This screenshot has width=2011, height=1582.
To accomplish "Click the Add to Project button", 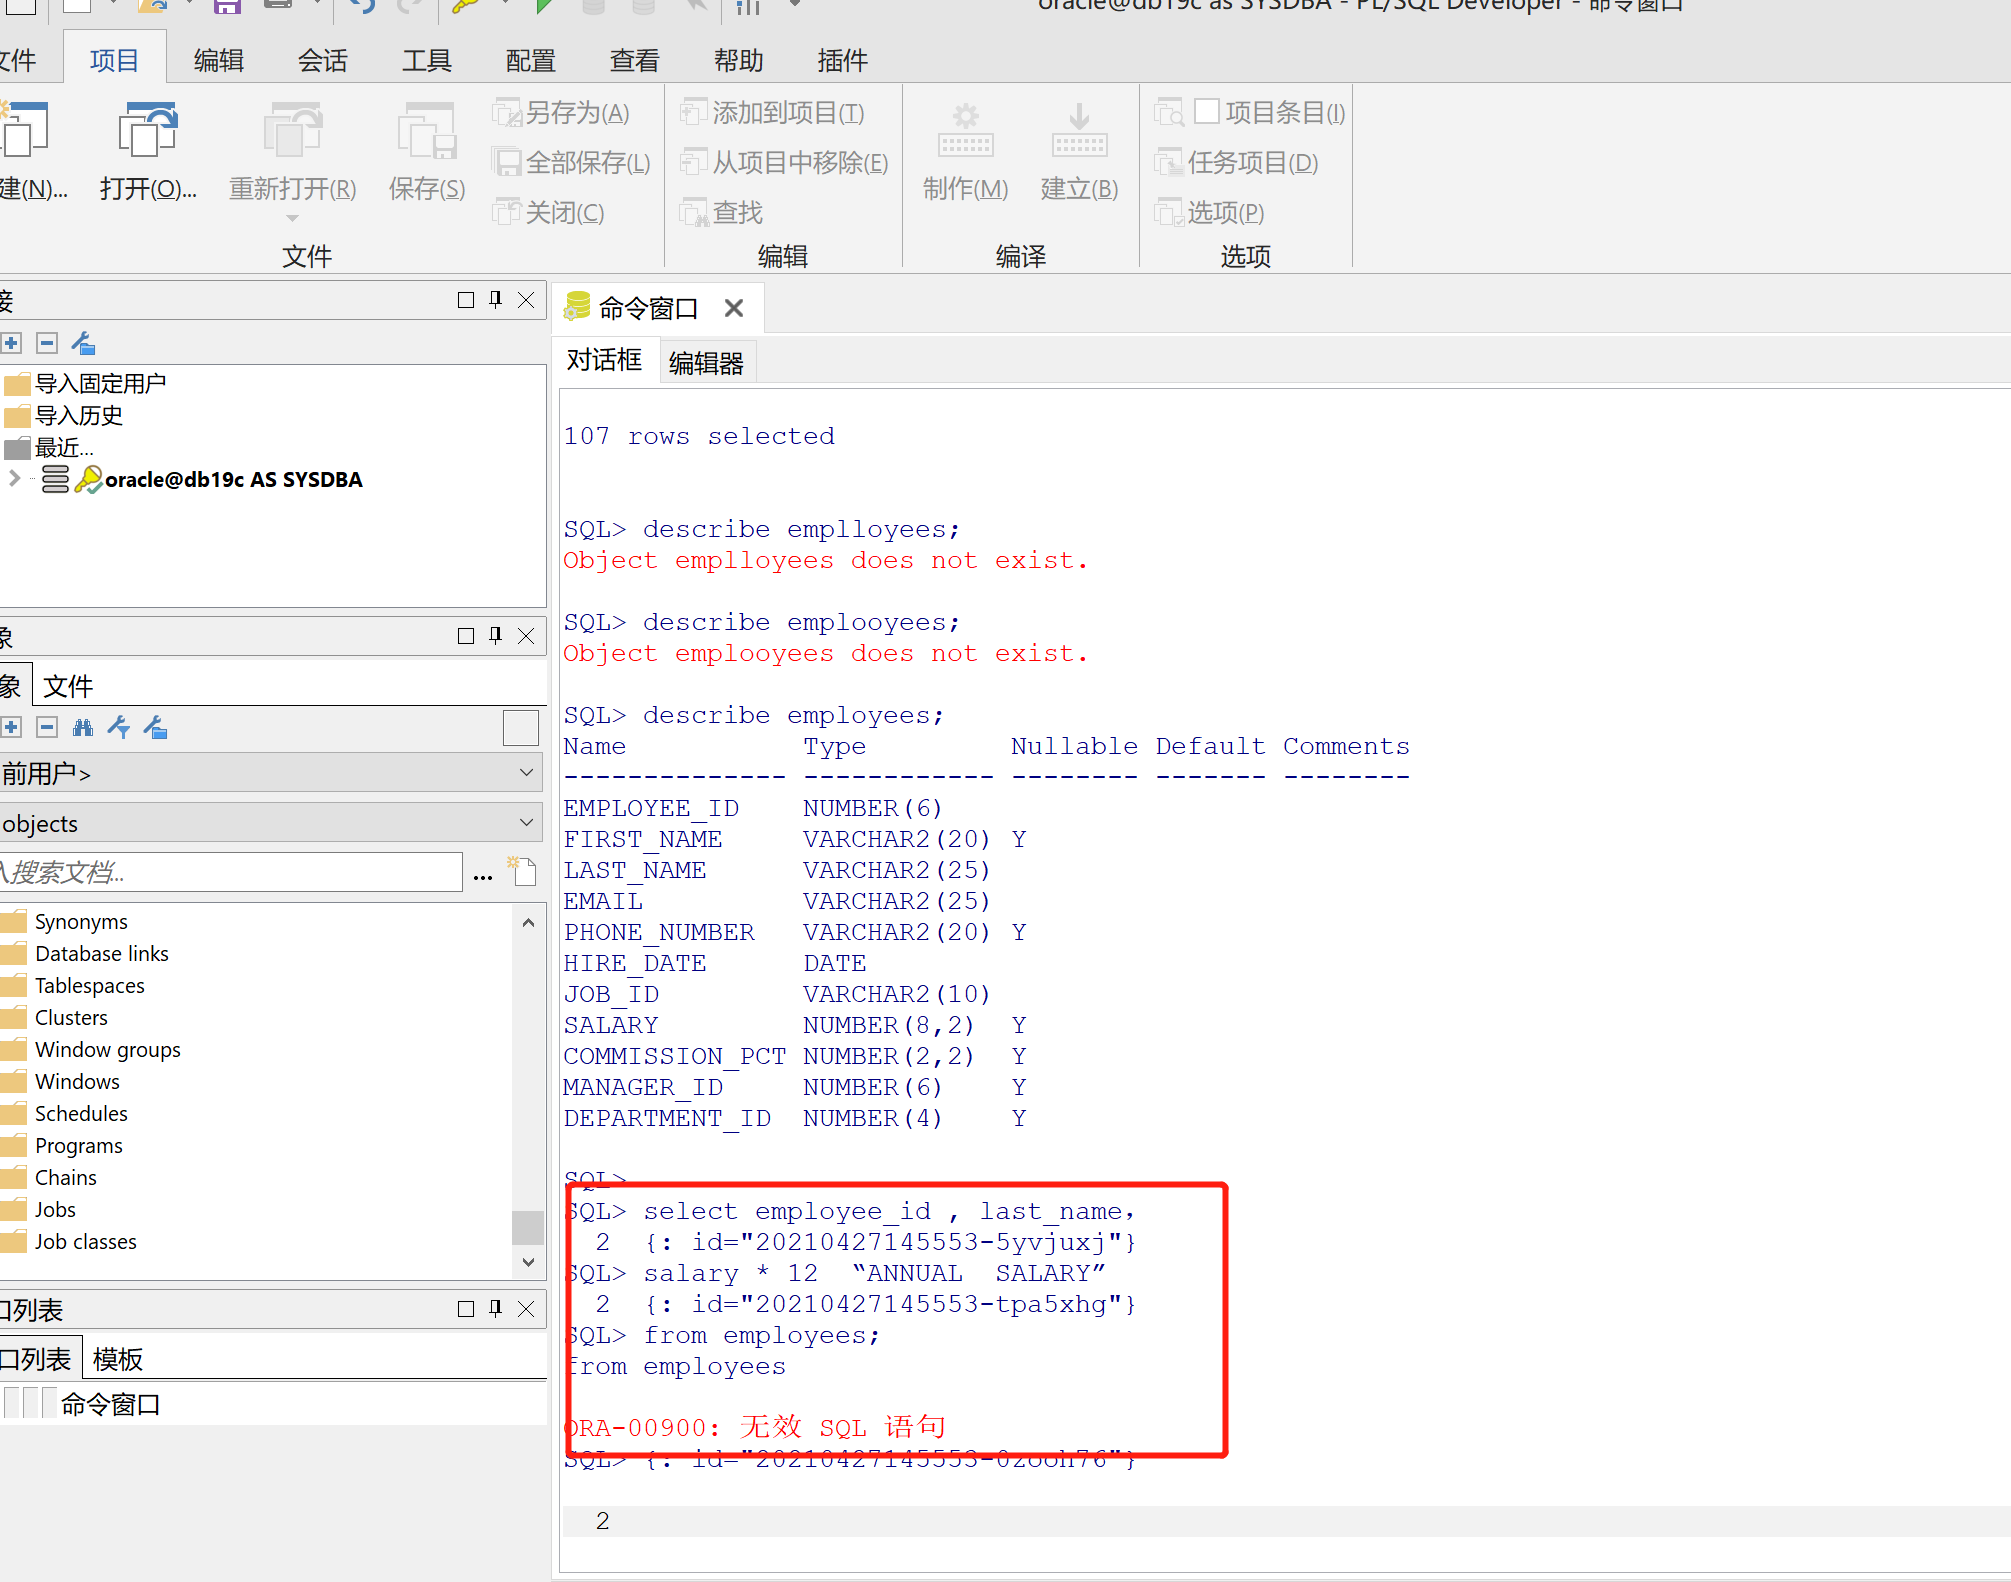I will (774, 113).
